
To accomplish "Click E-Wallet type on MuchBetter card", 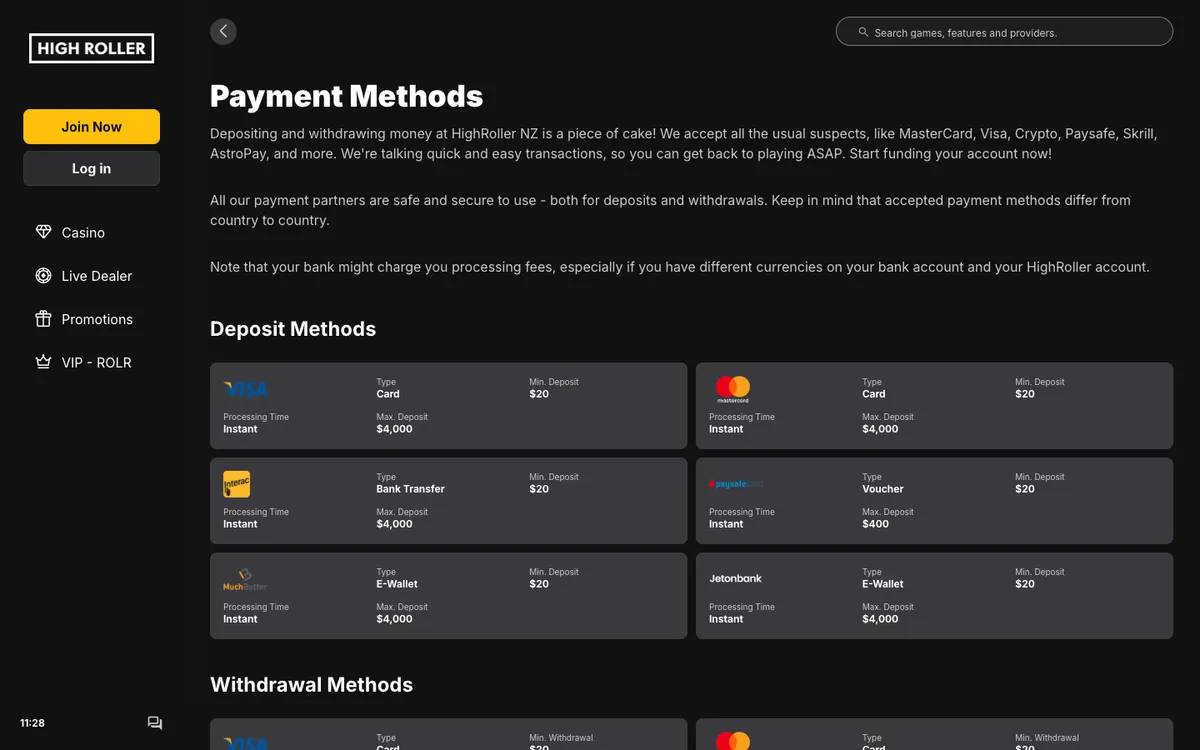I will point(397,584).
